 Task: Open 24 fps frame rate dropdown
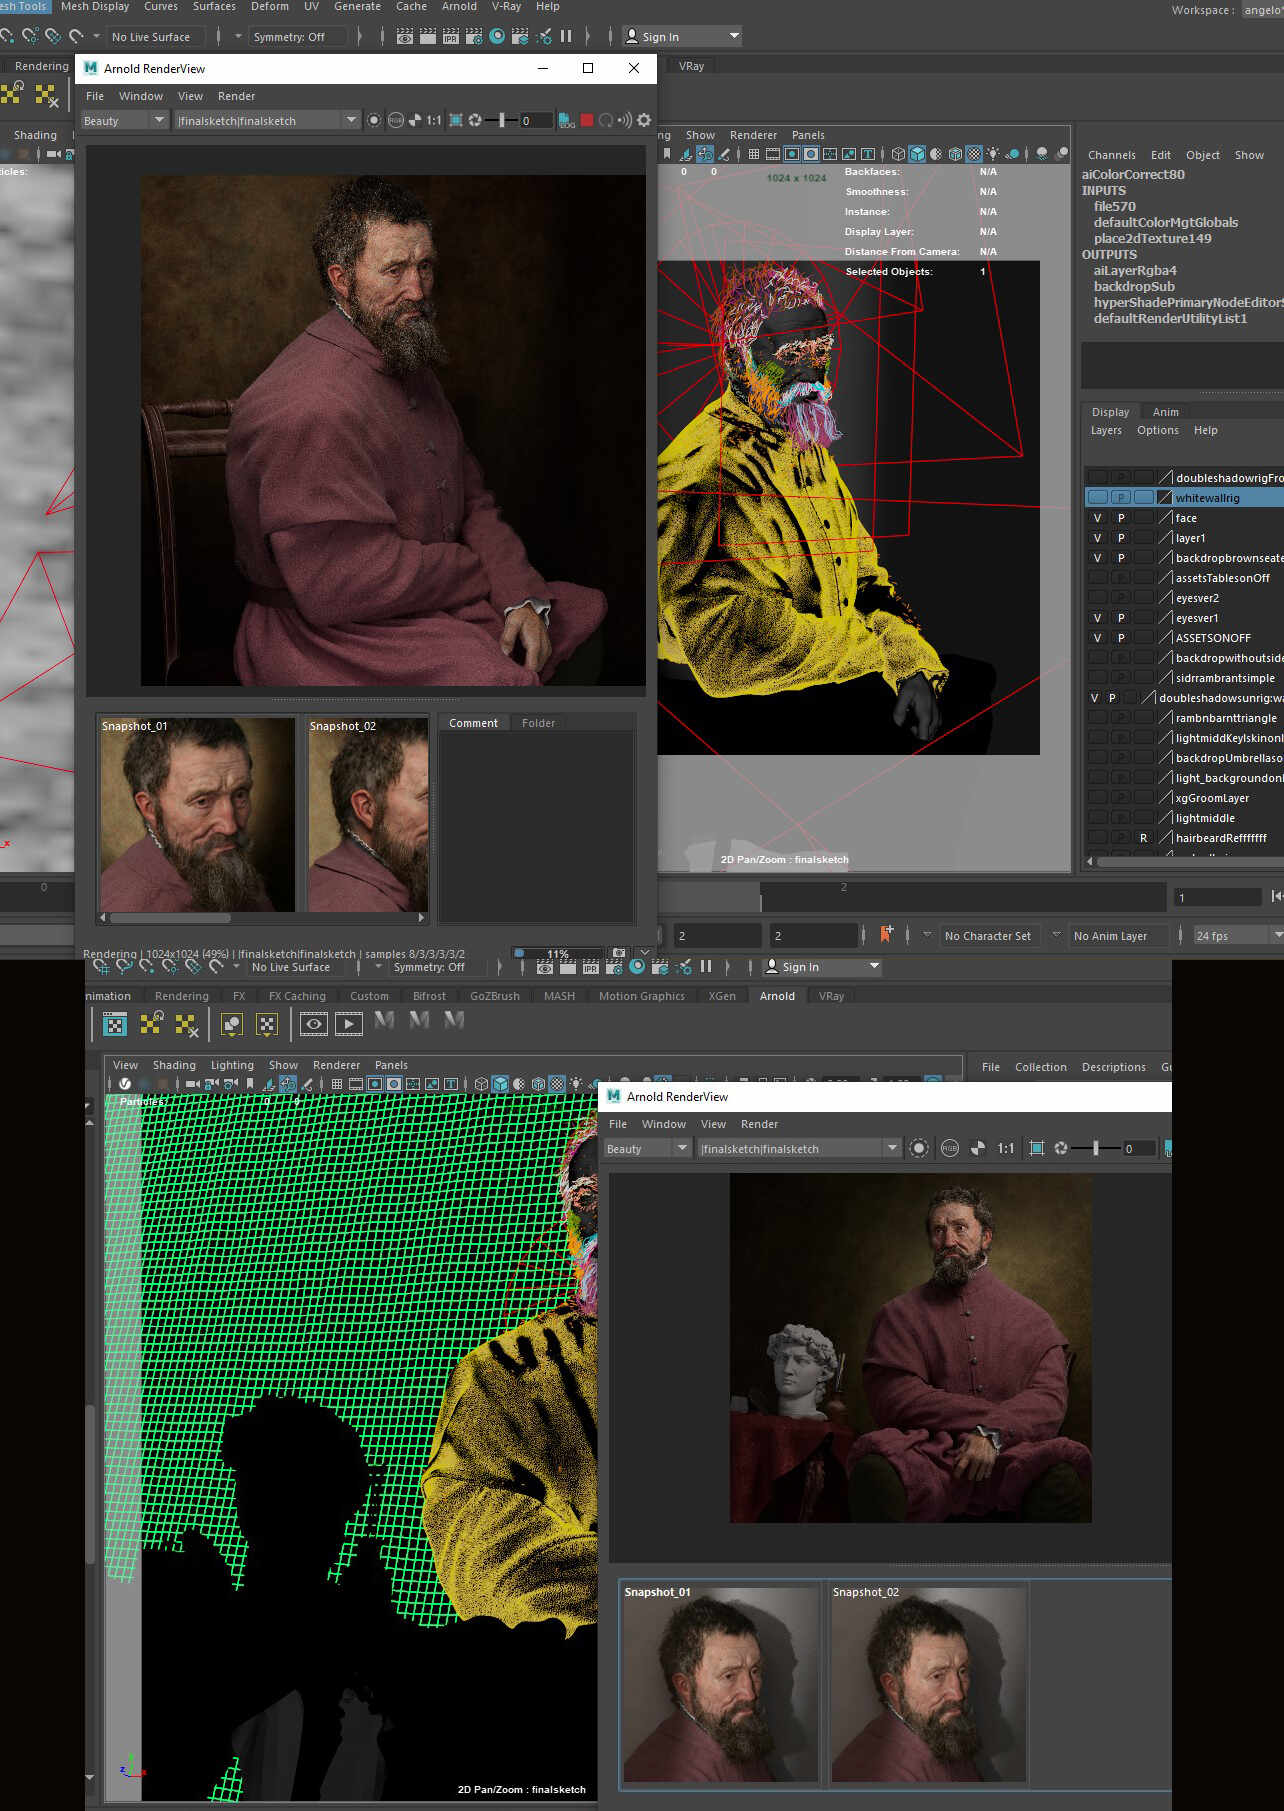tap(1239, 936)
